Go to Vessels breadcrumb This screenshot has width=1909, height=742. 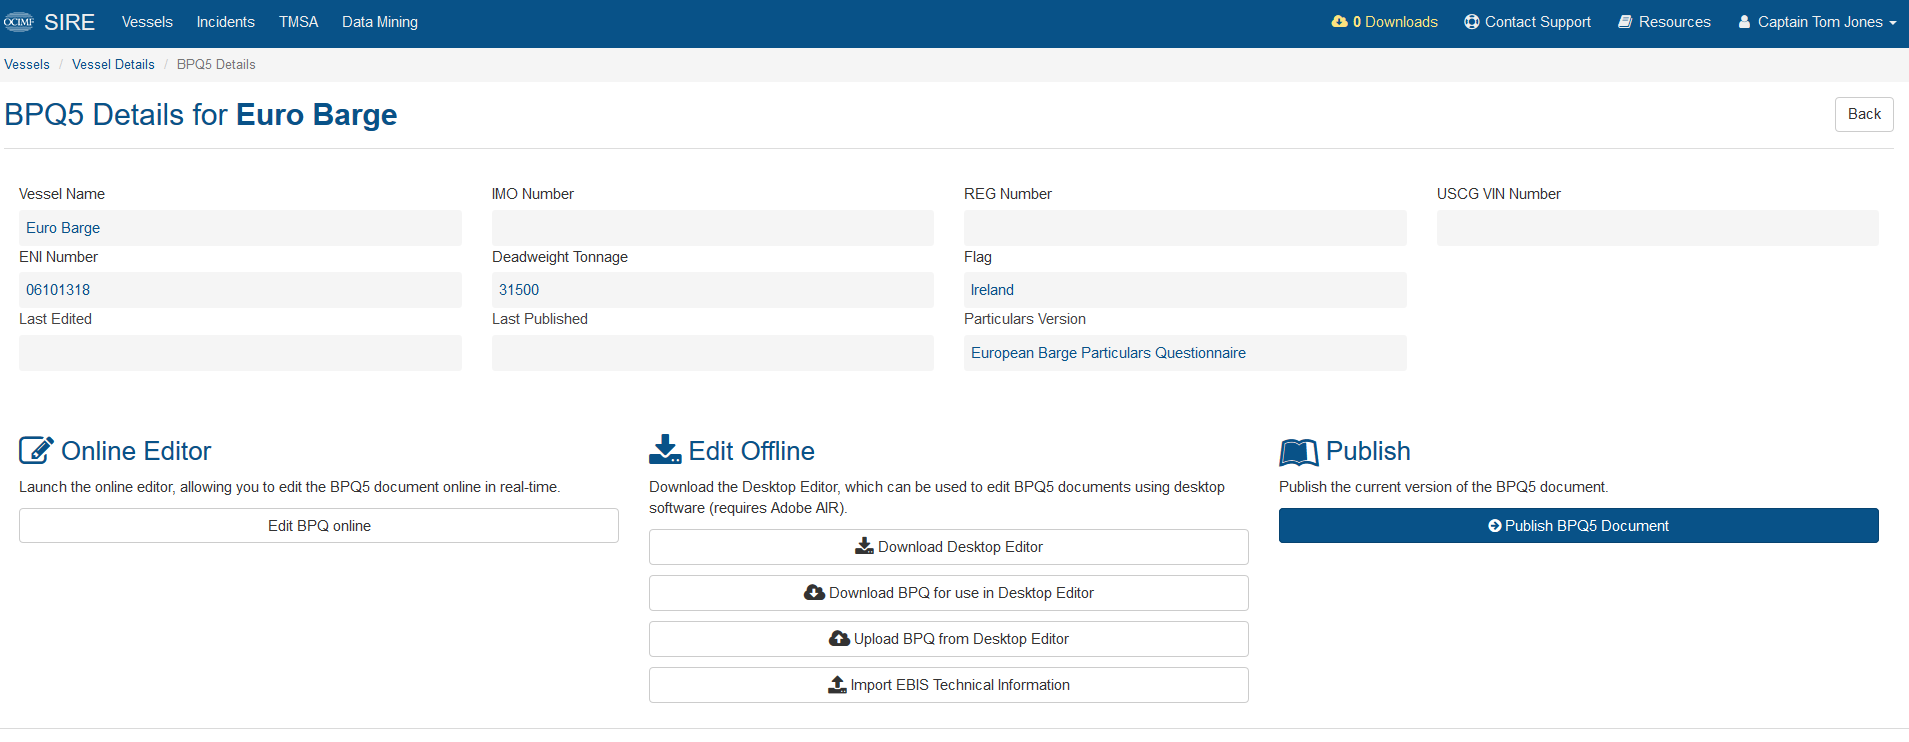(27, 64)
